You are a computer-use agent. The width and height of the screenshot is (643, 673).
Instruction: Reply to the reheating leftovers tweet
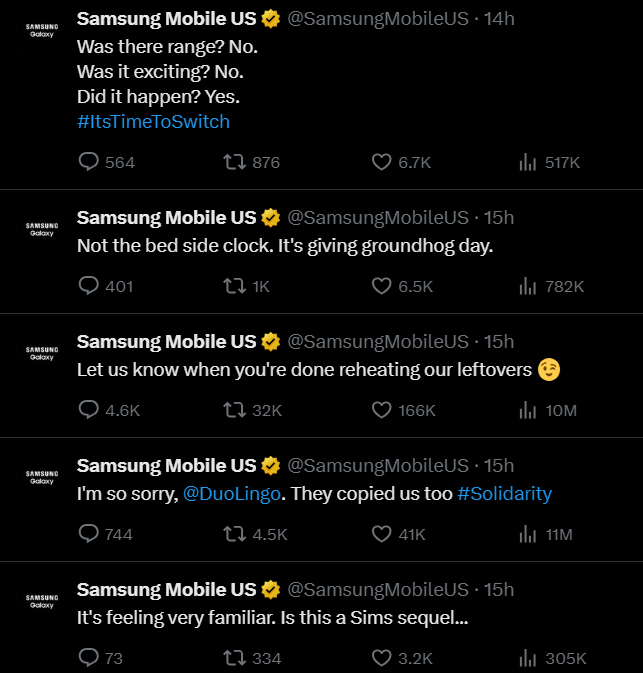tap(88, 410)
